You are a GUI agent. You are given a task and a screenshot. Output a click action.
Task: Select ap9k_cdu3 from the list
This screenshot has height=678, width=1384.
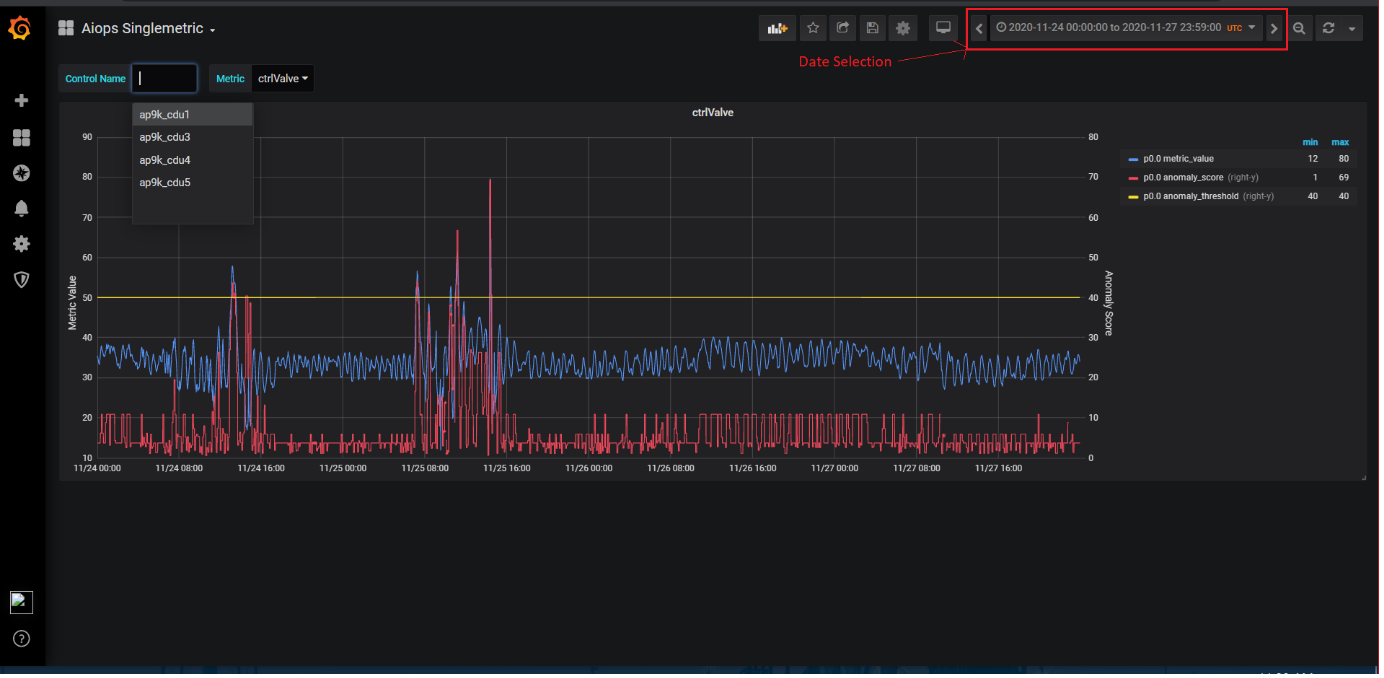coord(192,137)
